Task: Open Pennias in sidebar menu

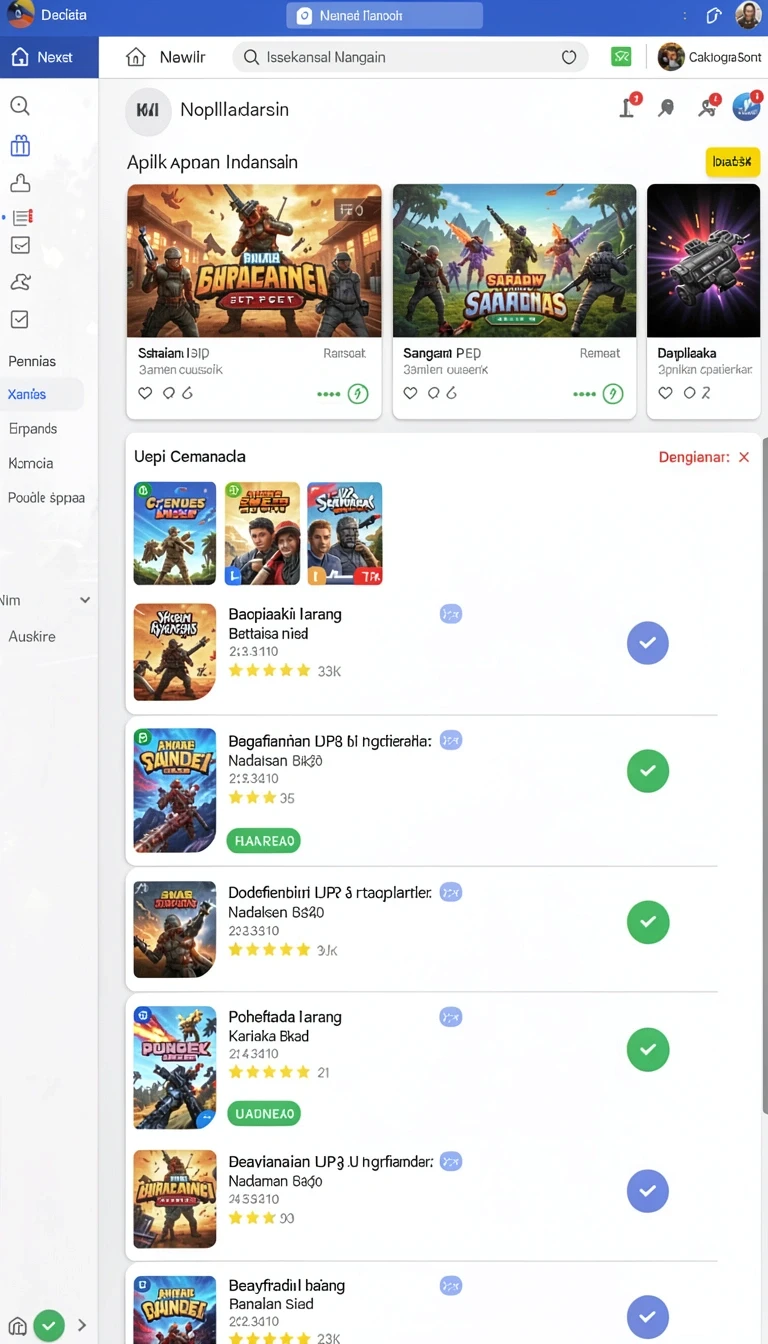Action: click(32, 361)
